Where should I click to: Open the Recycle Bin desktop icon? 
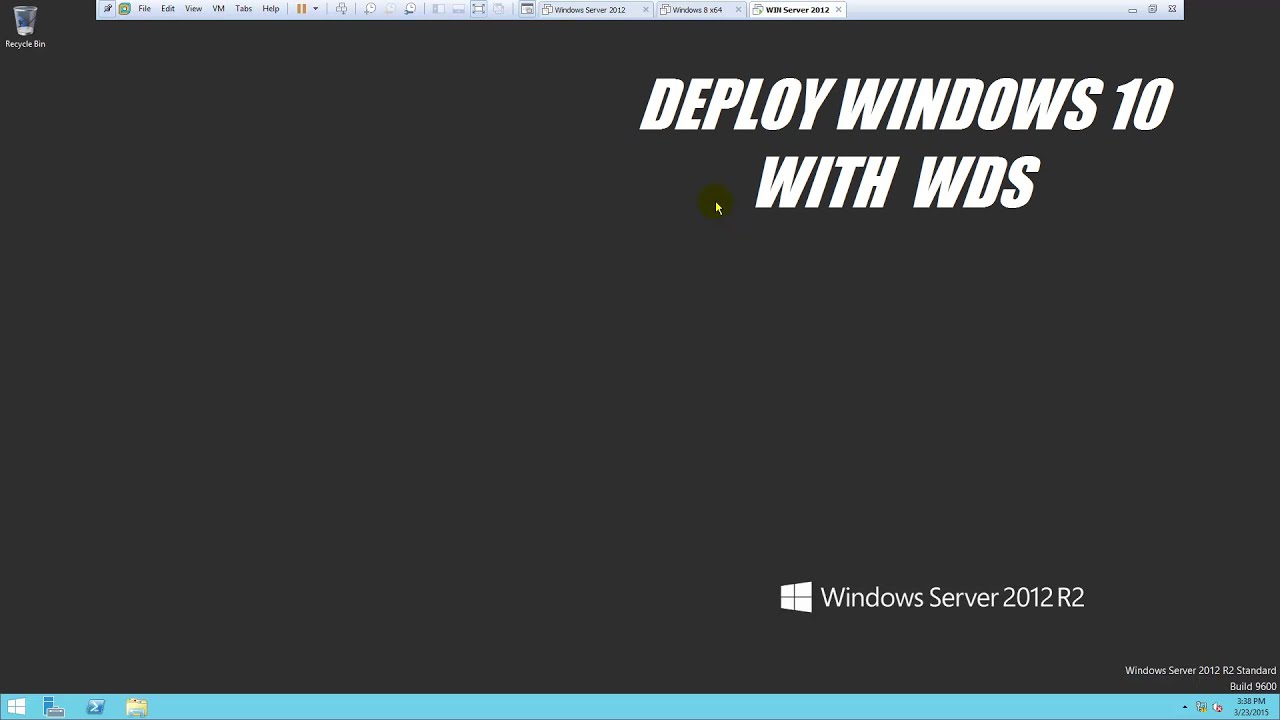[25, 27]
